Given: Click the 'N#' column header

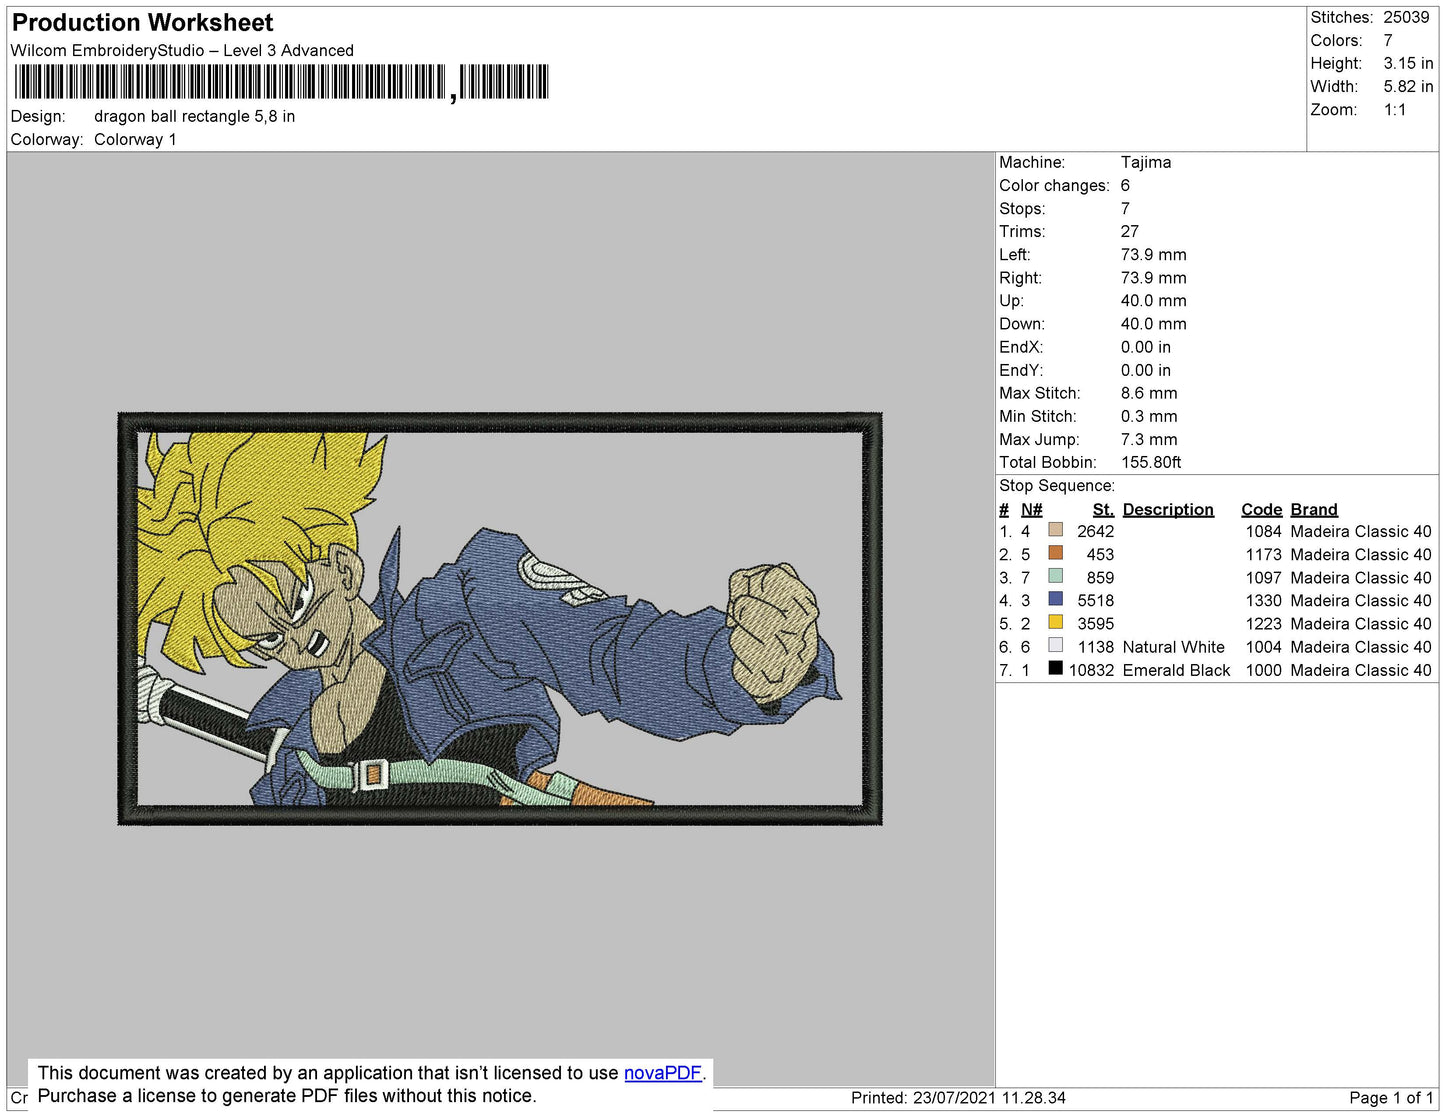Looking at the screenshot, I should 1031,510.
